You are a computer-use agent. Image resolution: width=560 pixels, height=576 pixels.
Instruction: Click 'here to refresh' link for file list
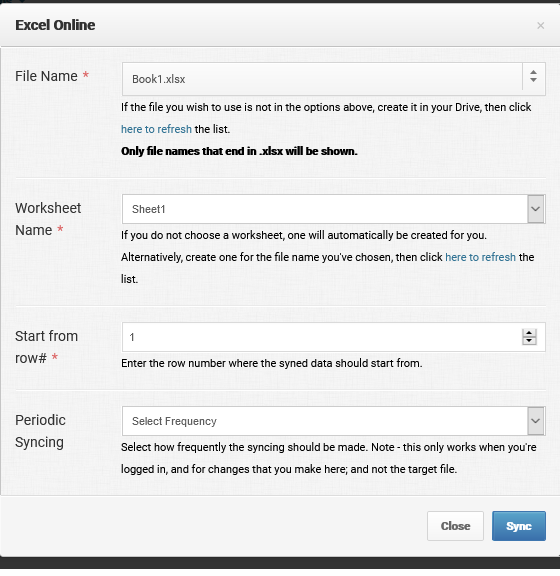156,129
